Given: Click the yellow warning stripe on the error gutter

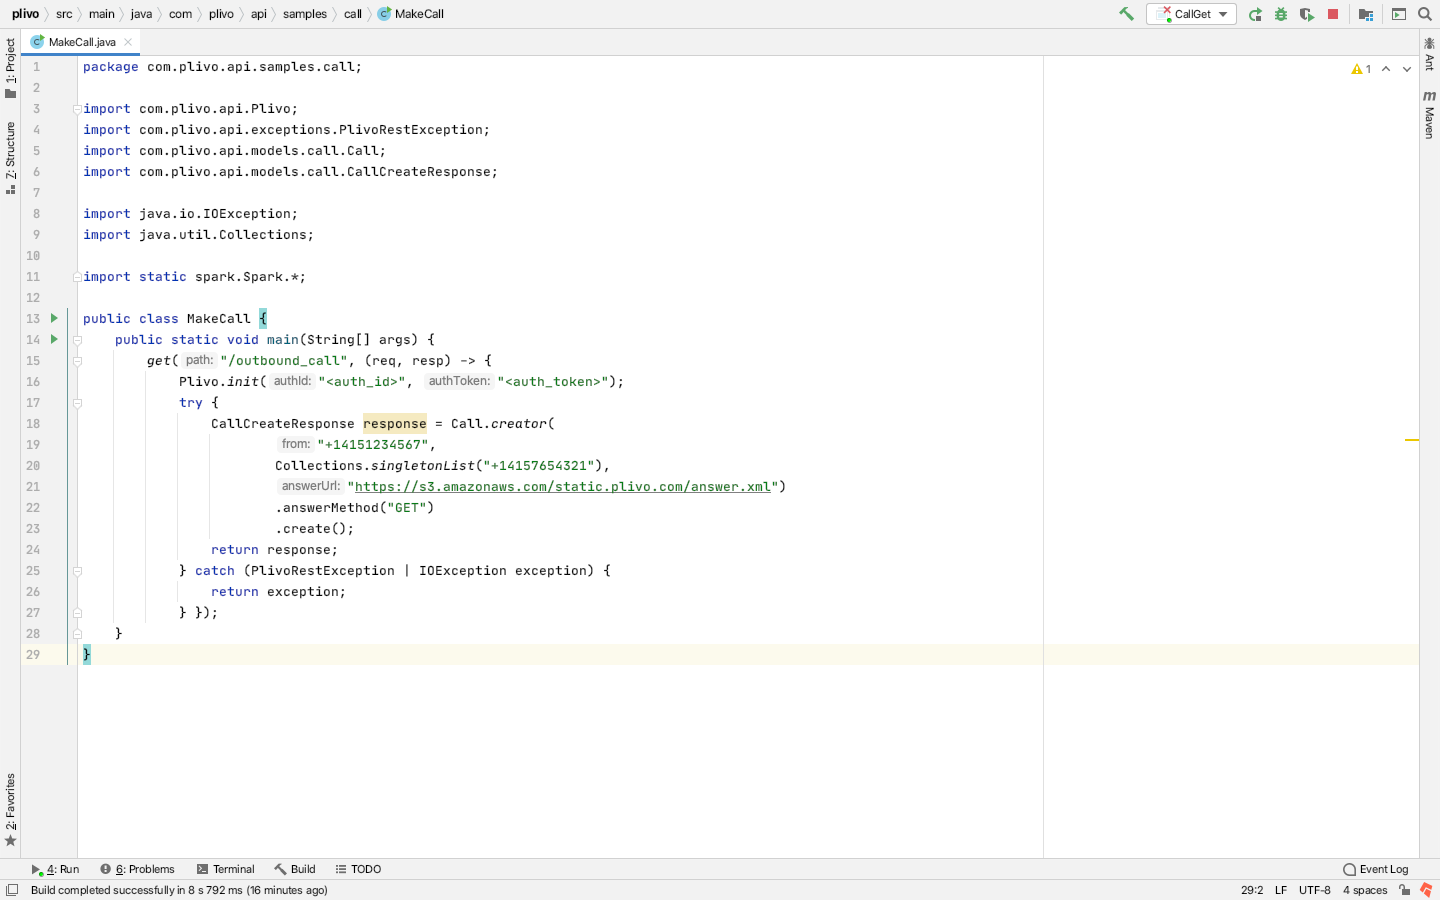Looking at the screenshot, I should click(x=1411, y=440).
